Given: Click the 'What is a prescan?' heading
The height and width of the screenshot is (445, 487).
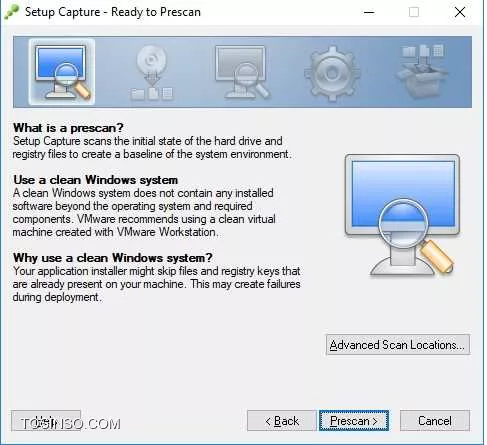Looking at the screenshot, I should pos(68,128).
